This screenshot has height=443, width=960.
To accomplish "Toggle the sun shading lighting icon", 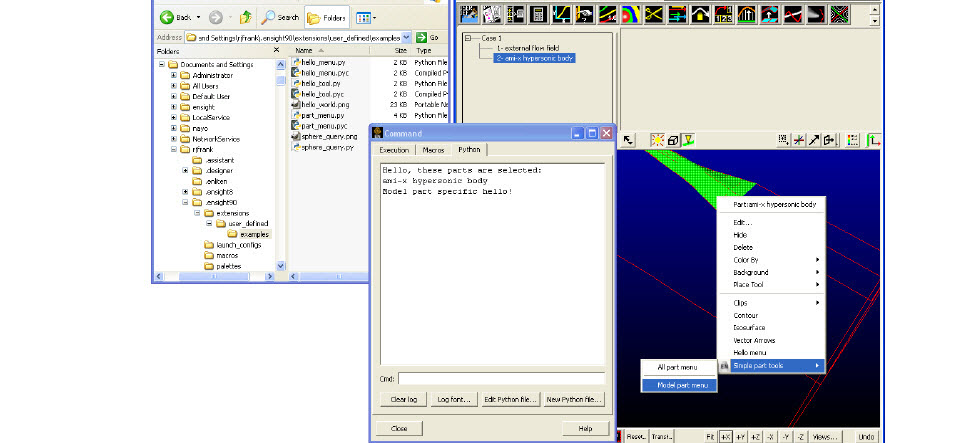I will [657, 140].
